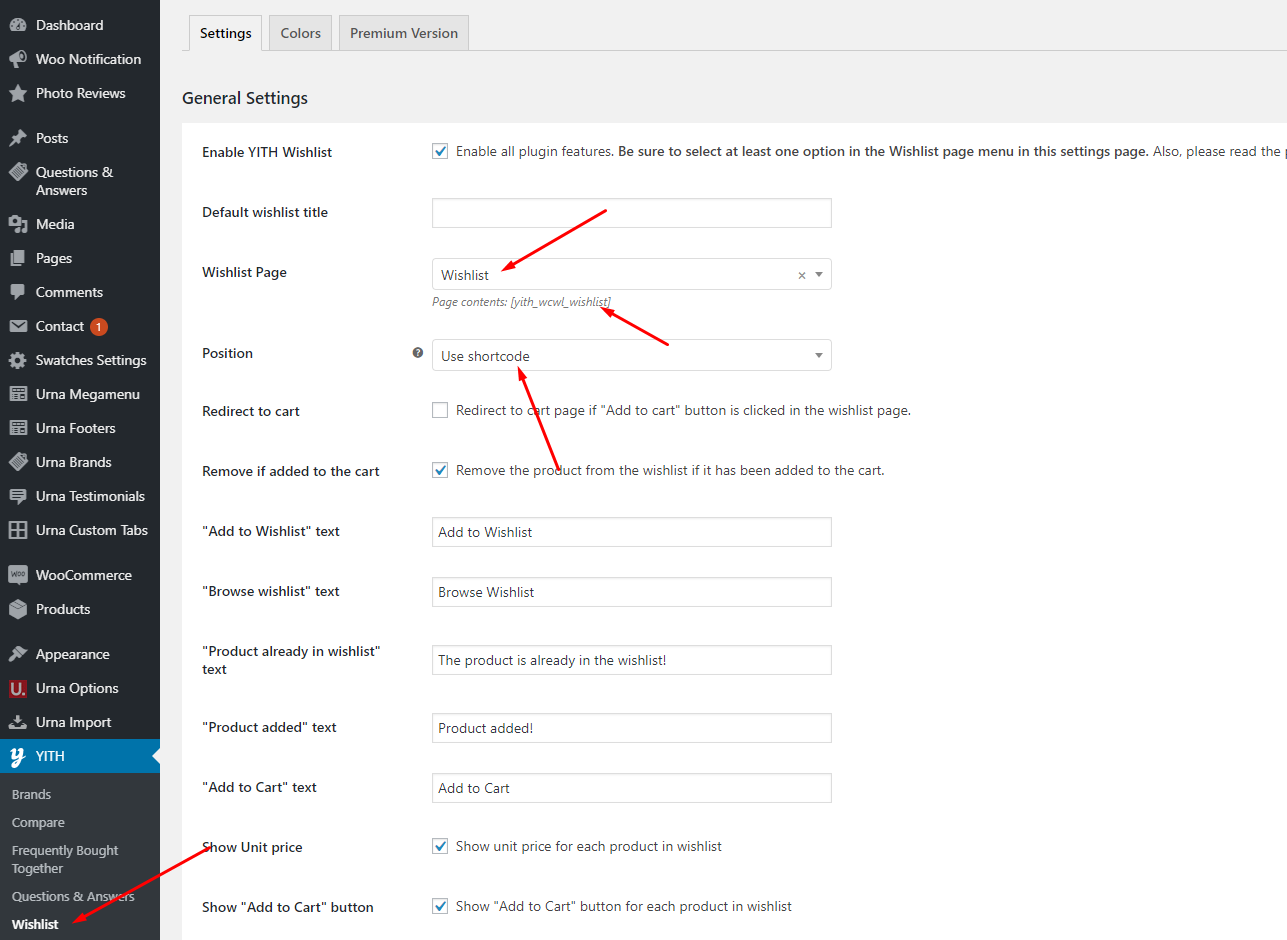Open the Posts menu label
Screen dimensions: 1287x940
[x=52, y=138]
